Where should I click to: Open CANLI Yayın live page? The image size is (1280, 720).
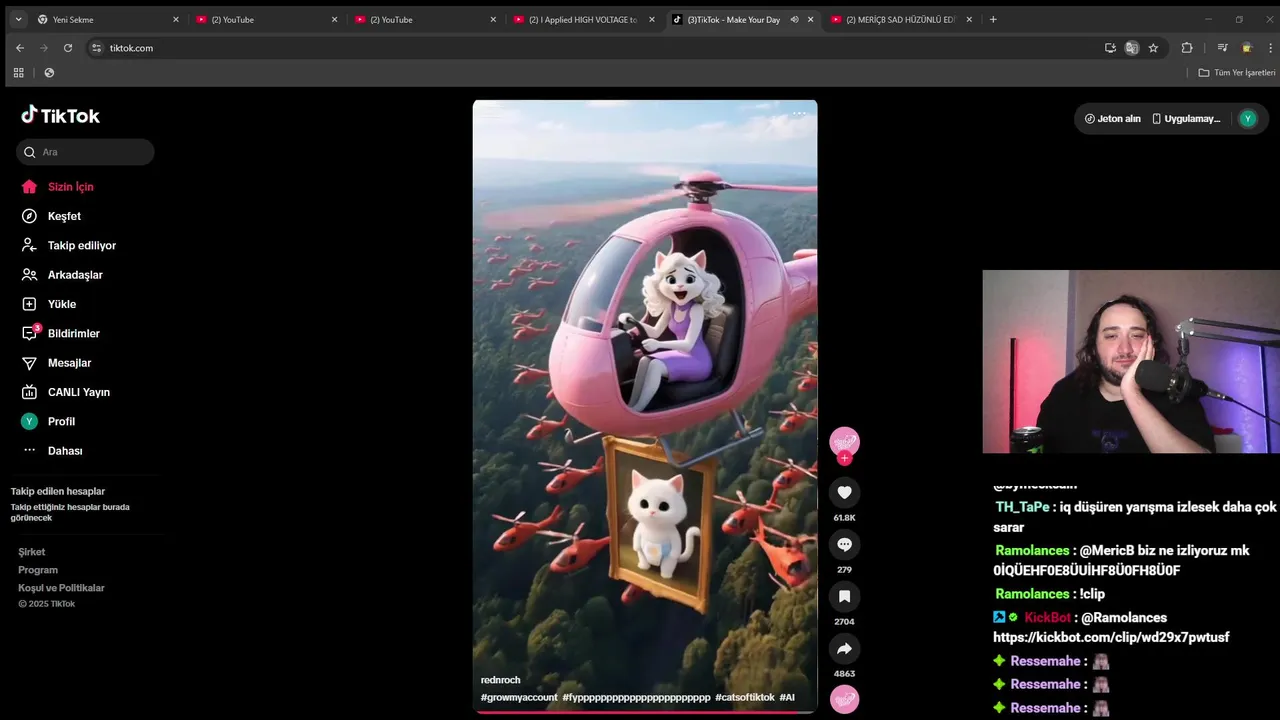pyautogui.click(x=66, y=392)
